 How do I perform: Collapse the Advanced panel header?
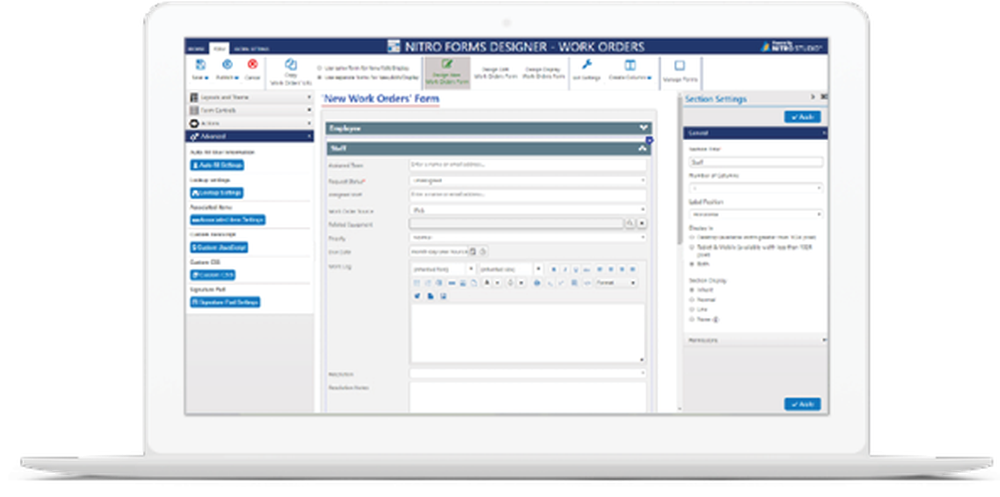point(249,136)
